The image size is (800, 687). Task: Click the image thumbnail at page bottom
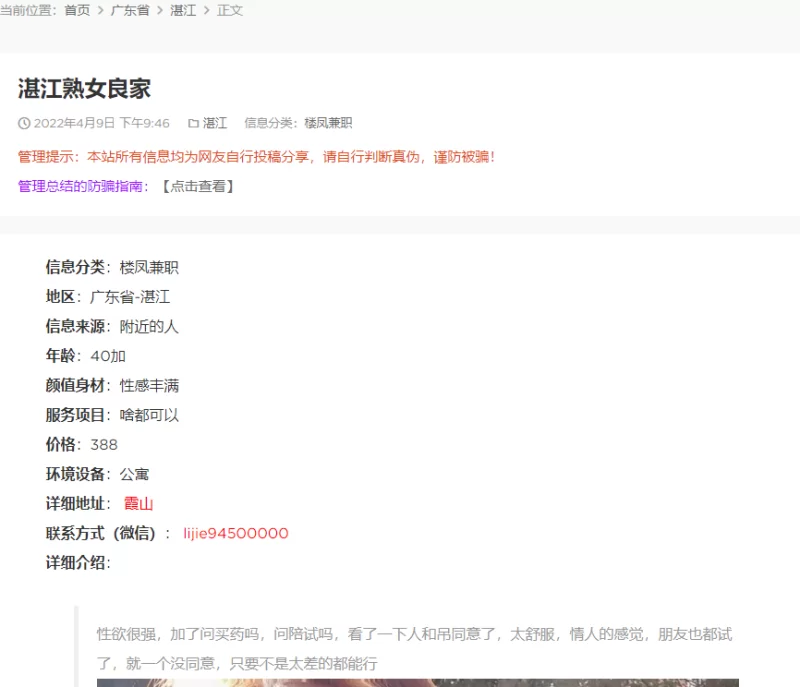click(x=417, y=682)
